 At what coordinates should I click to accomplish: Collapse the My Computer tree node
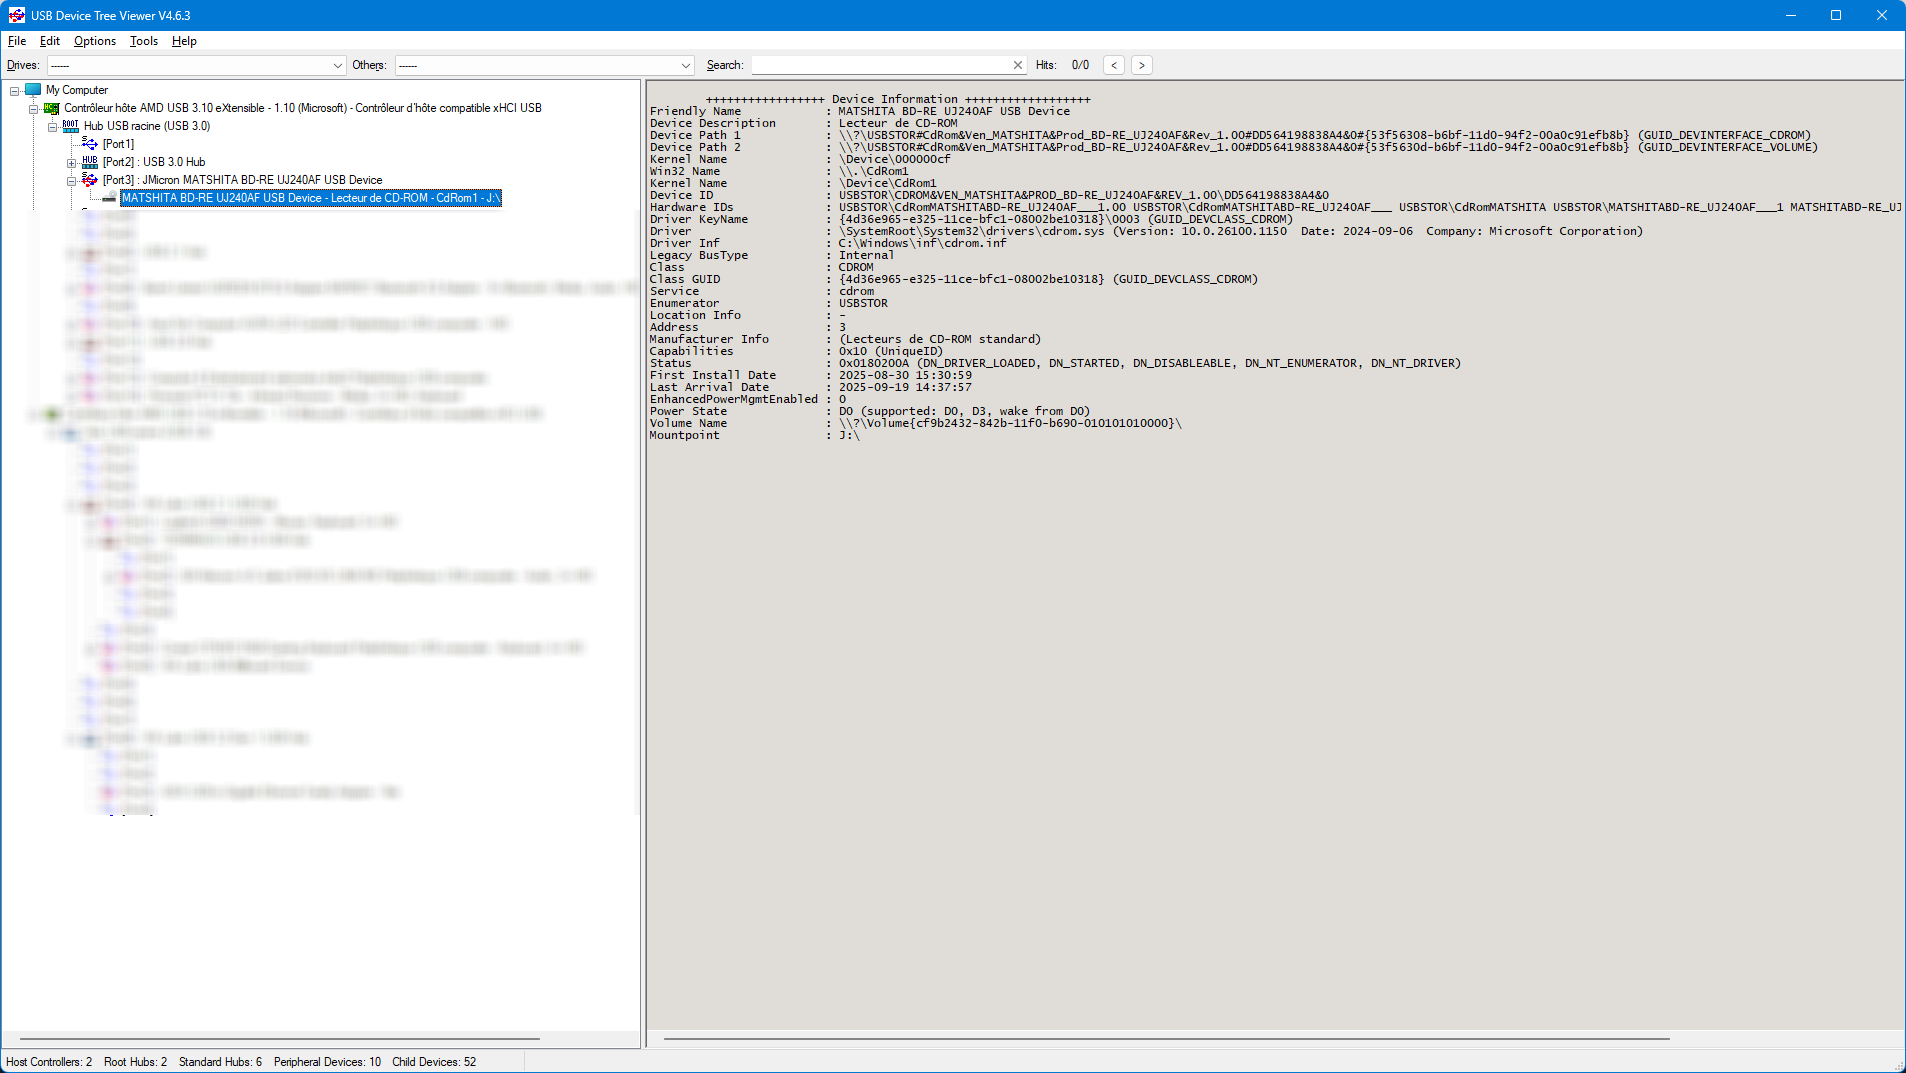click(x=15, y=90)
